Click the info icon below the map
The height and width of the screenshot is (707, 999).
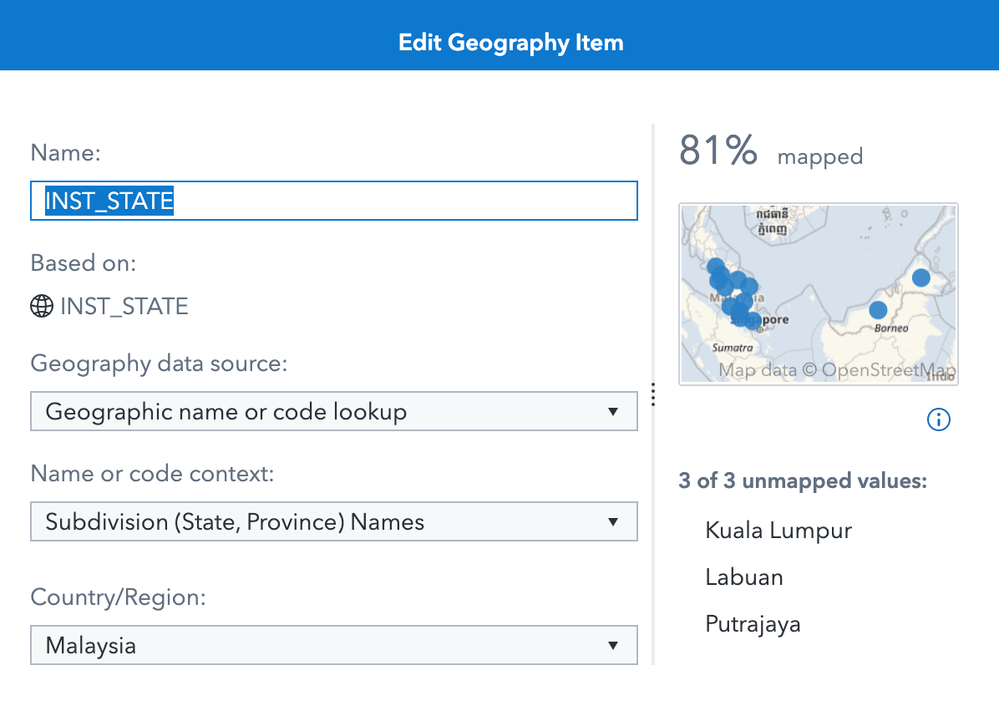coord(938,420)
